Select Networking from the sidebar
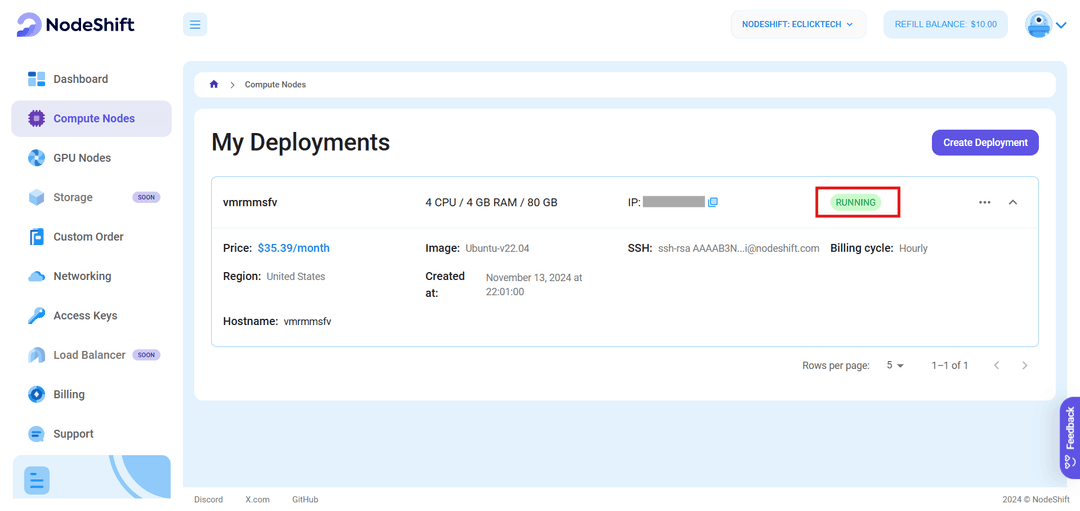The width and height of the screenshot is (1080, 511). pos(82,276)
